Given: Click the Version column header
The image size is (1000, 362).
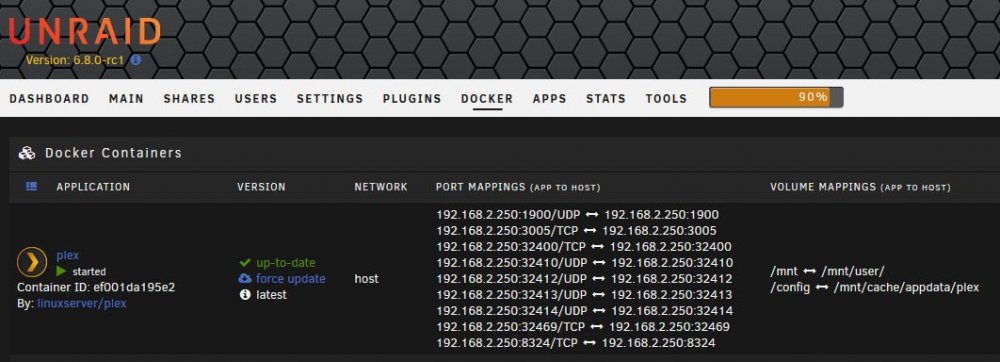Looking at the screenshot, I should click(x=261, y=187).
